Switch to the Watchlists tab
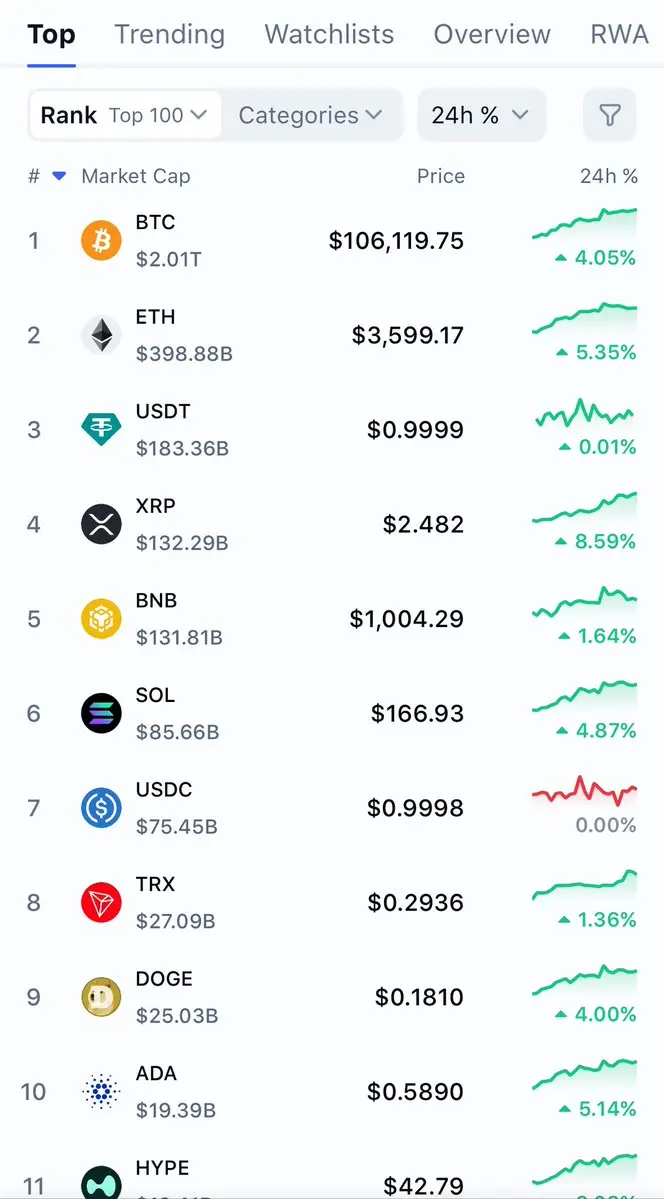This screenshot has height=1199, width=664. click(329, 34)
